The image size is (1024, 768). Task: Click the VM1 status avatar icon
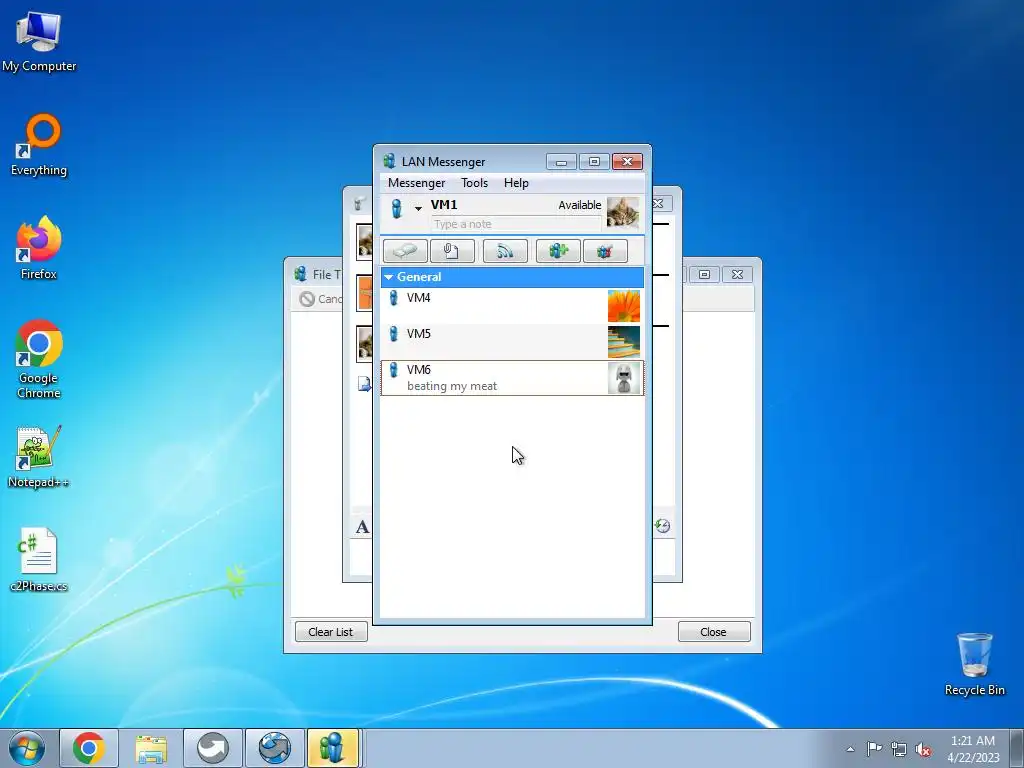coord(396,208)
